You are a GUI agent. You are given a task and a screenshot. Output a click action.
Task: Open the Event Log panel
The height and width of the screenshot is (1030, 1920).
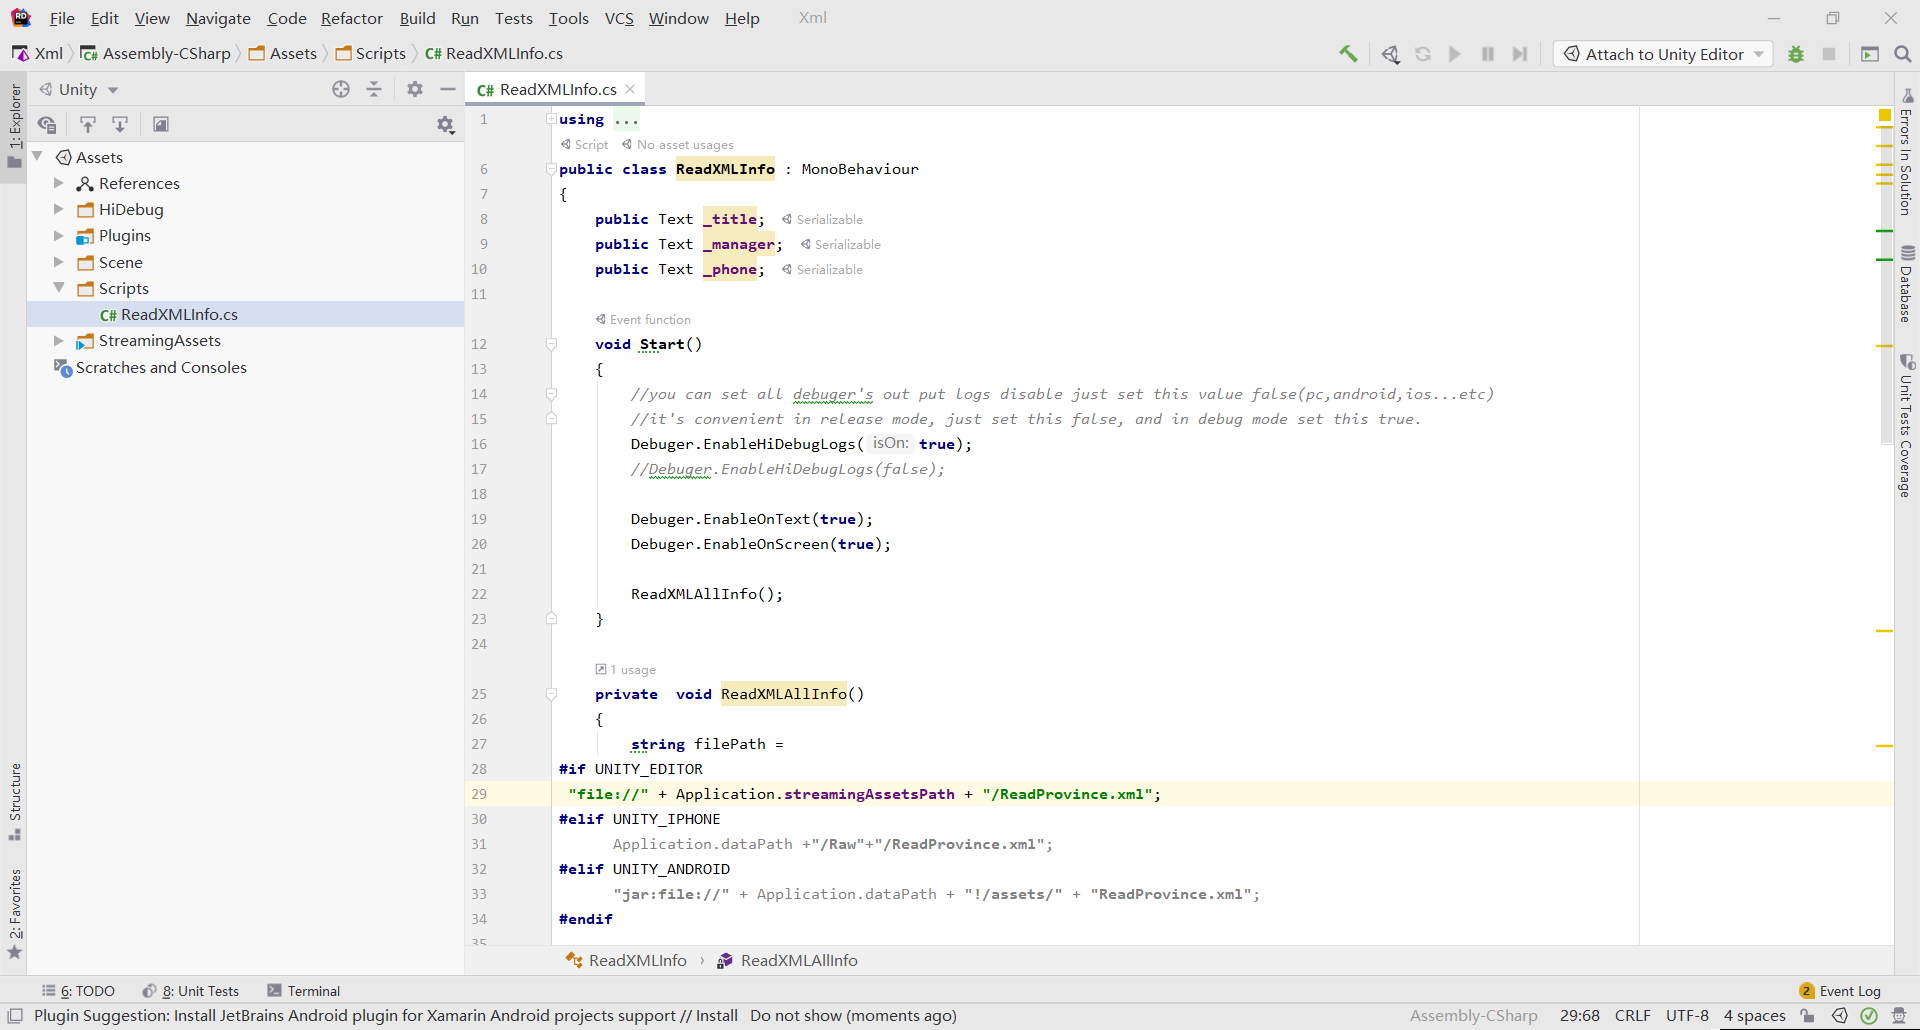(x=1849, y=991)
